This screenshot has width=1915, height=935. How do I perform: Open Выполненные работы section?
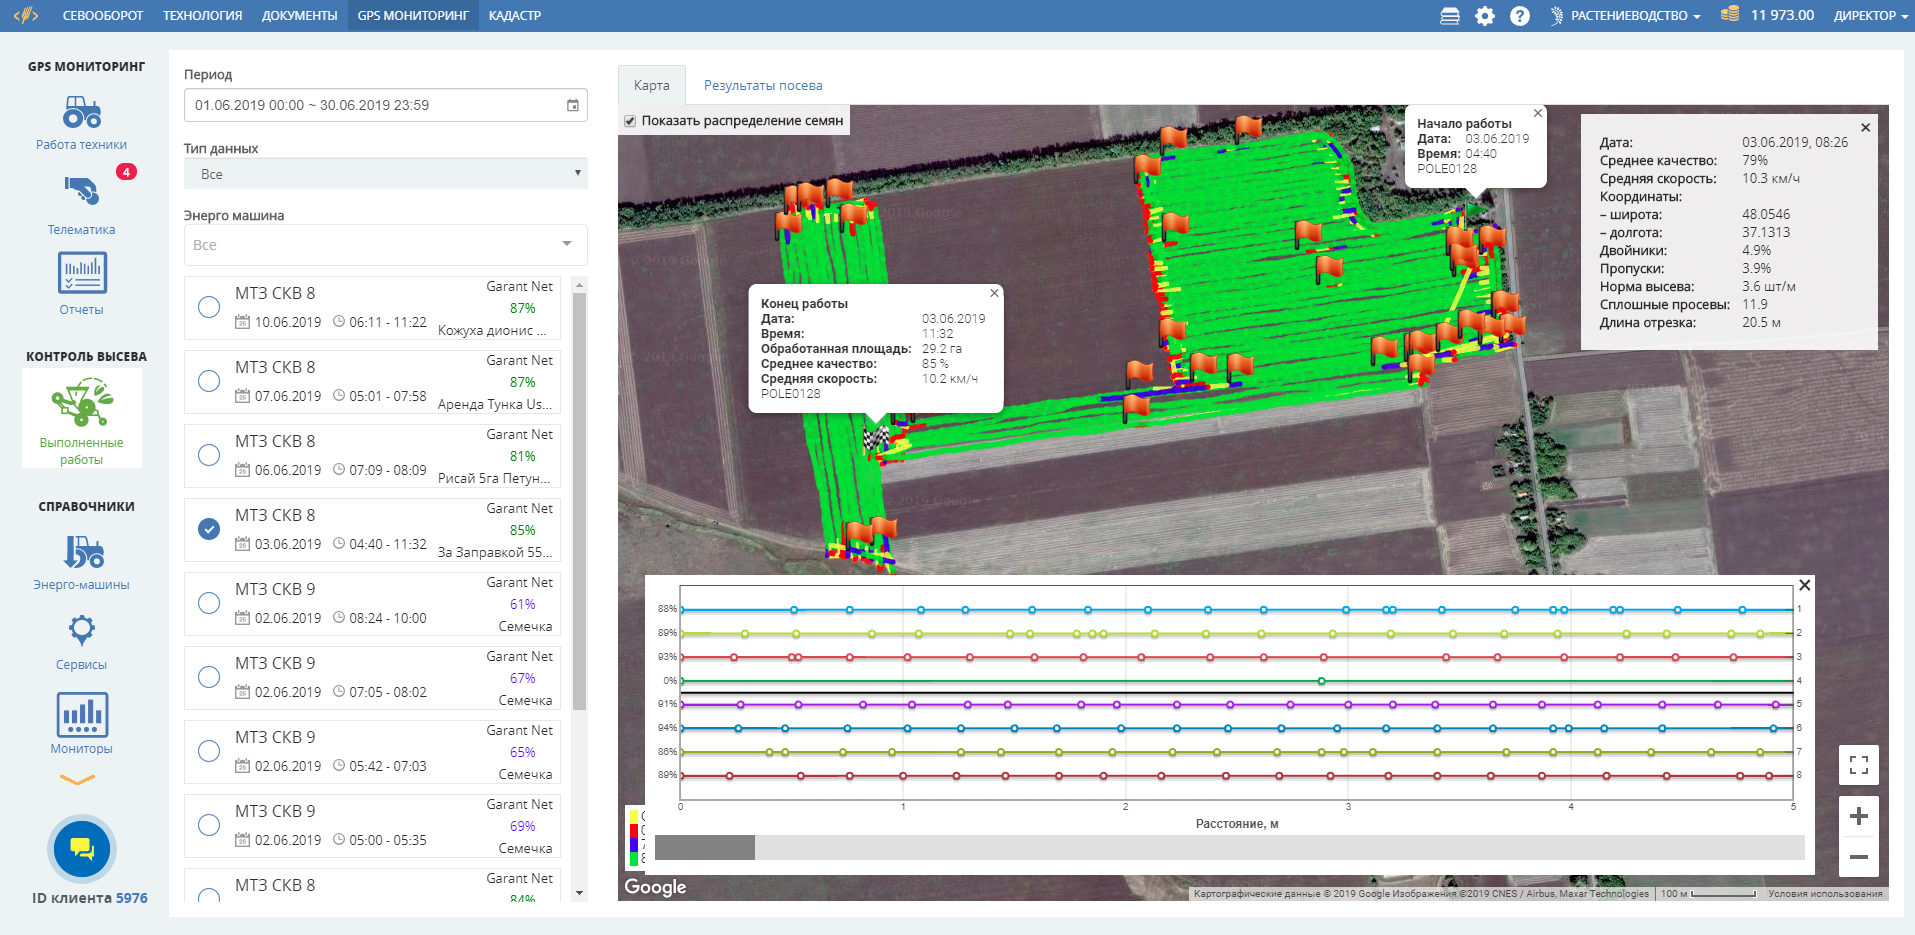tap(82, 418)
